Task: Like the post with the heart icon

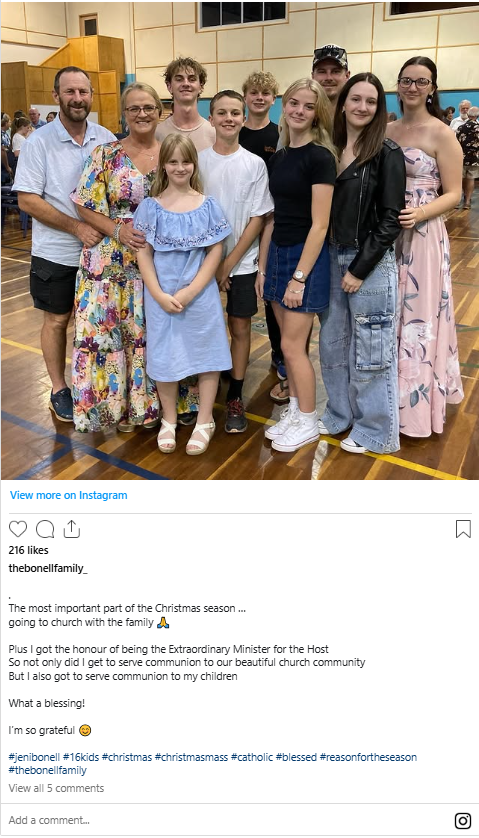Action: coord(18,529)
